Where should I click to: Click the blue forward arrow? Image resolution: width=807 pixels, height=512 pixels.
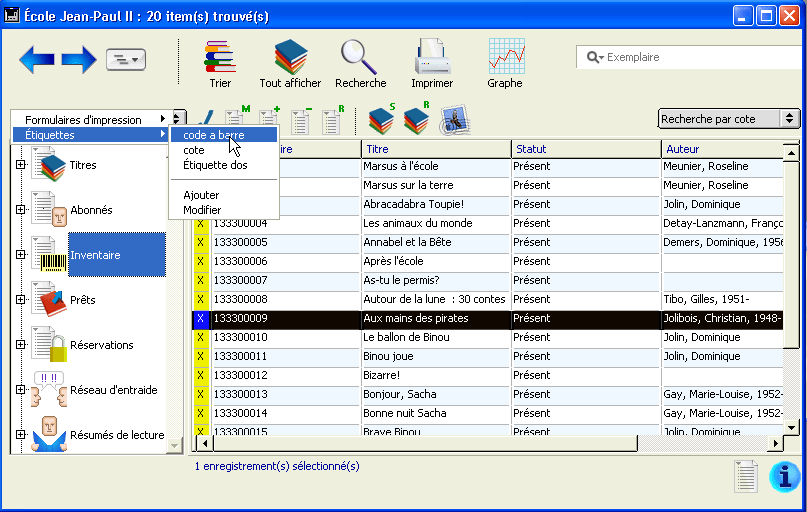click(x=79, y=60)
